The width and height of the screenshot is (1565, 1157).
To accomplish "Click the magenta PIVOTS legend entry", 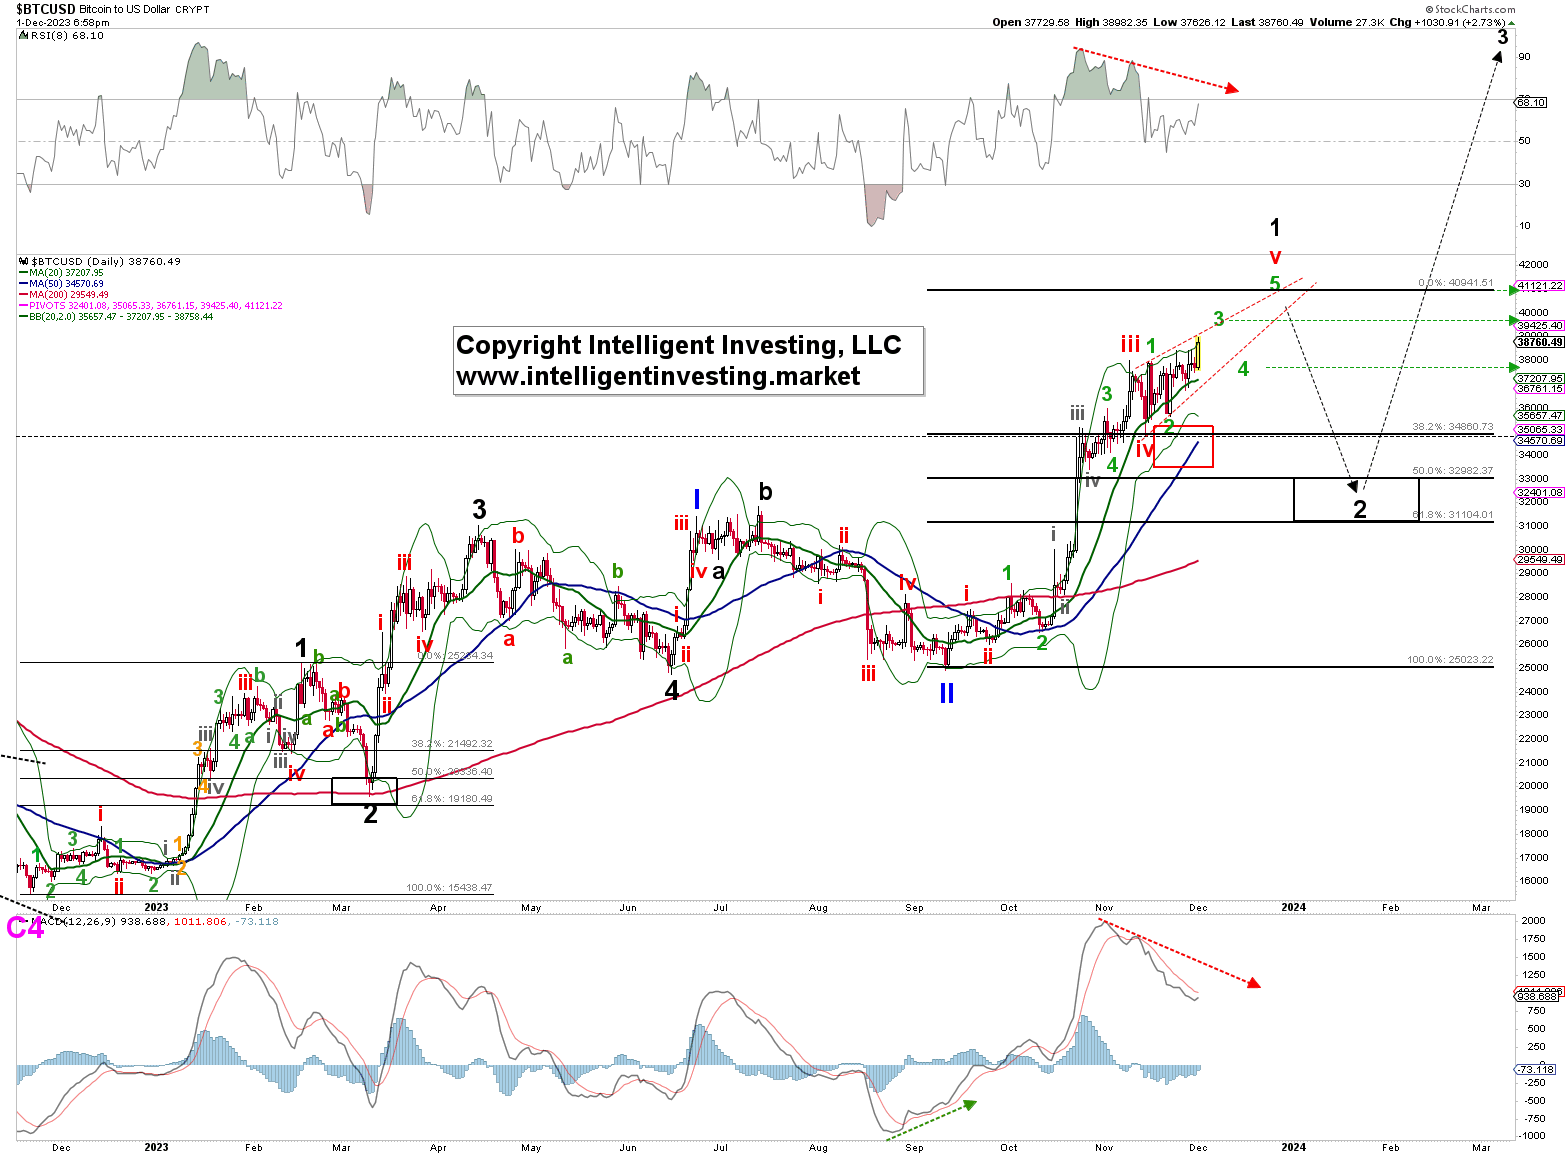I will (x=156, y=305).
